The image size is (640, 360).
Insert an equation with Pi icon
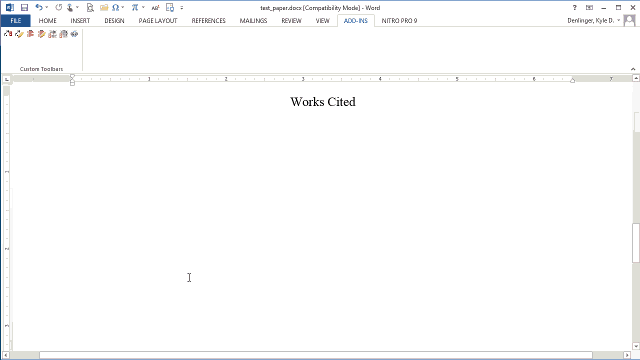coord(135,7)
